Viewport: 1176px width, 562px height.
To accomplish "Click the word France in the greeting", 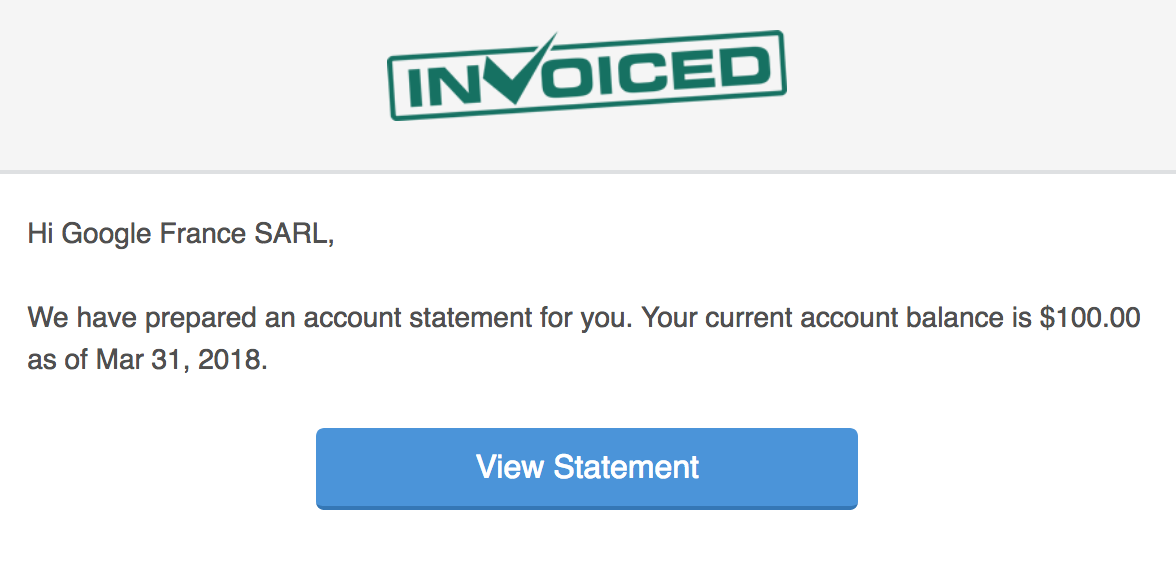I will [203, 234].
